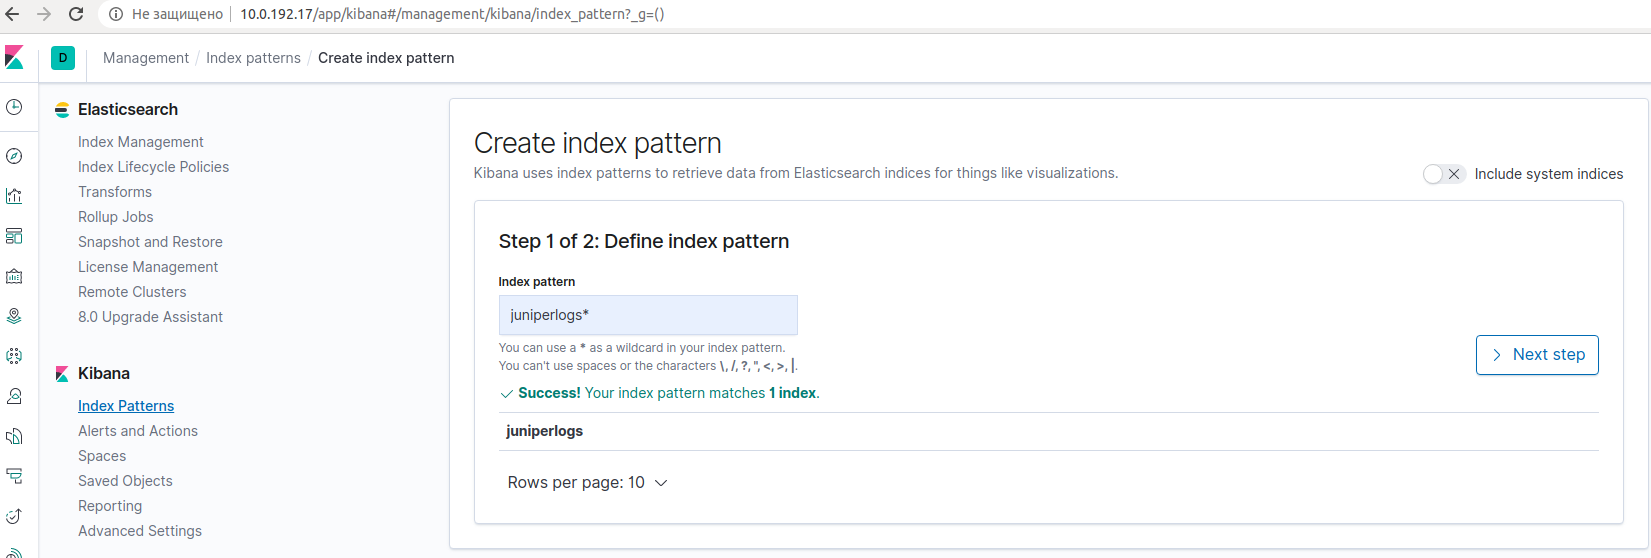Click the Kibana section heading
The height and width of the screenshot is (558, 1651).
coord(104,374)
